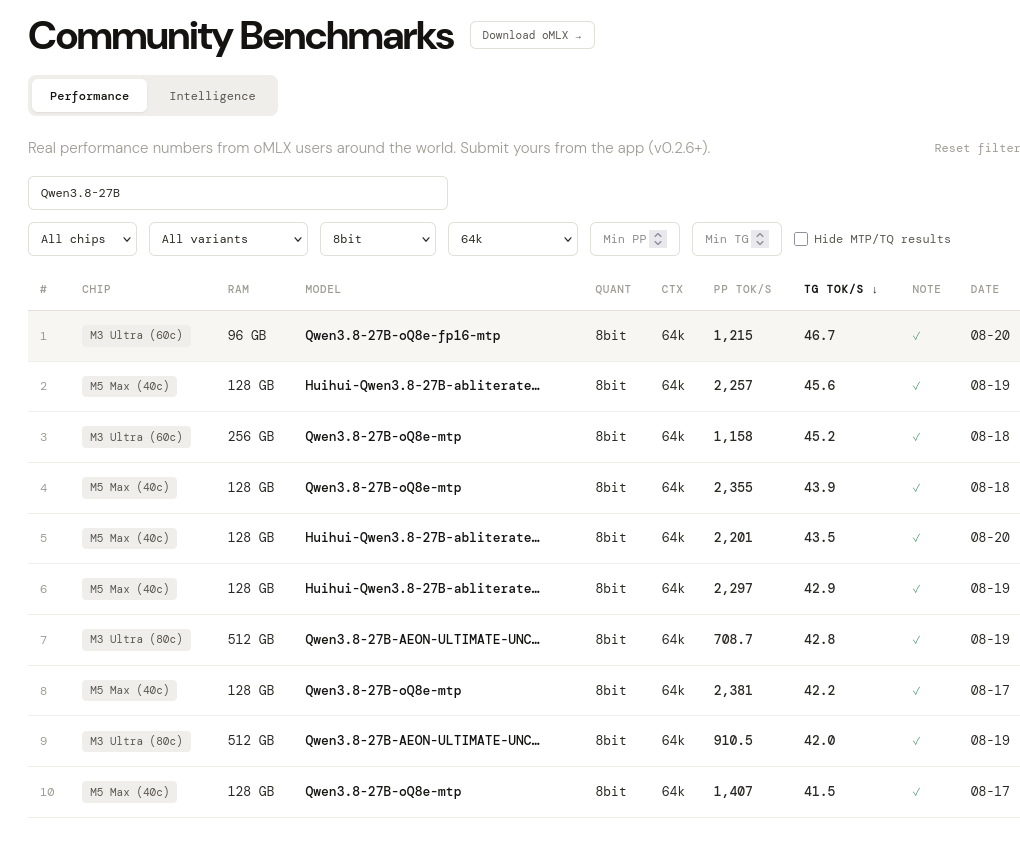Image resolution: width=1020 pixels, height=841 pixels.
Task: Click the note checkmark in row 2
Action: [916, 386]
